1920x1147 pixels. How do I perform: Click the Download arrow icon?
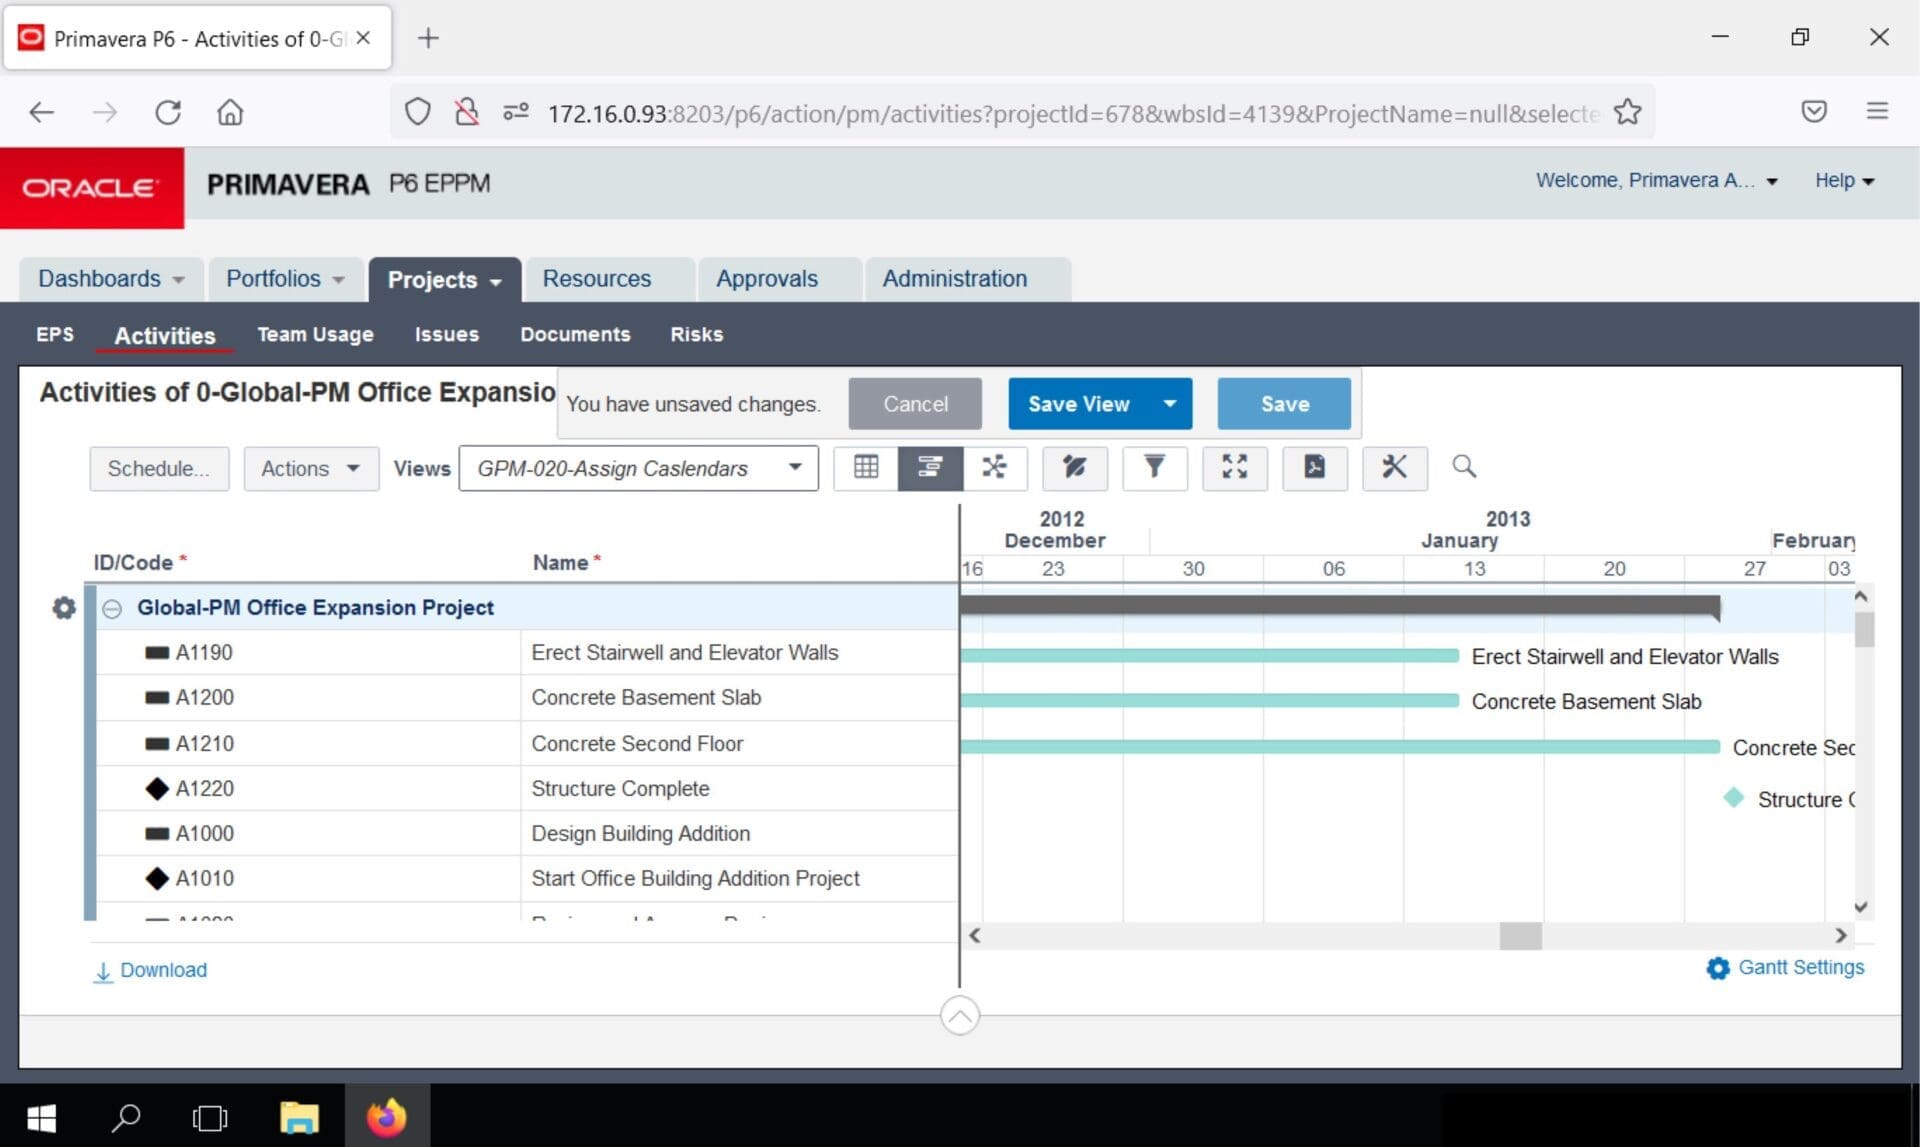tap(103, 971)
